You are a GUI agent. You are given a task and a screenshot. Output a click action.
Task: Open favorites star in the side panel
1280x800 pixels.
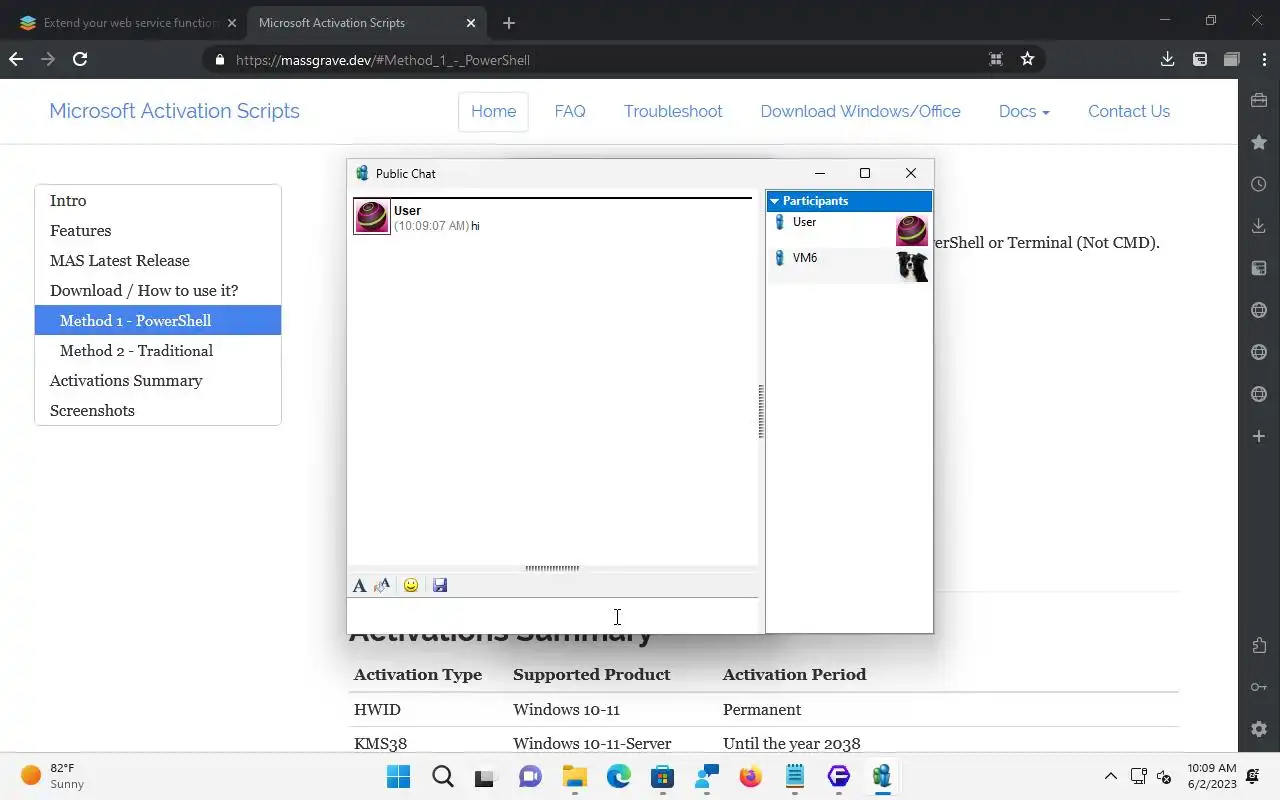point(1259,142)
